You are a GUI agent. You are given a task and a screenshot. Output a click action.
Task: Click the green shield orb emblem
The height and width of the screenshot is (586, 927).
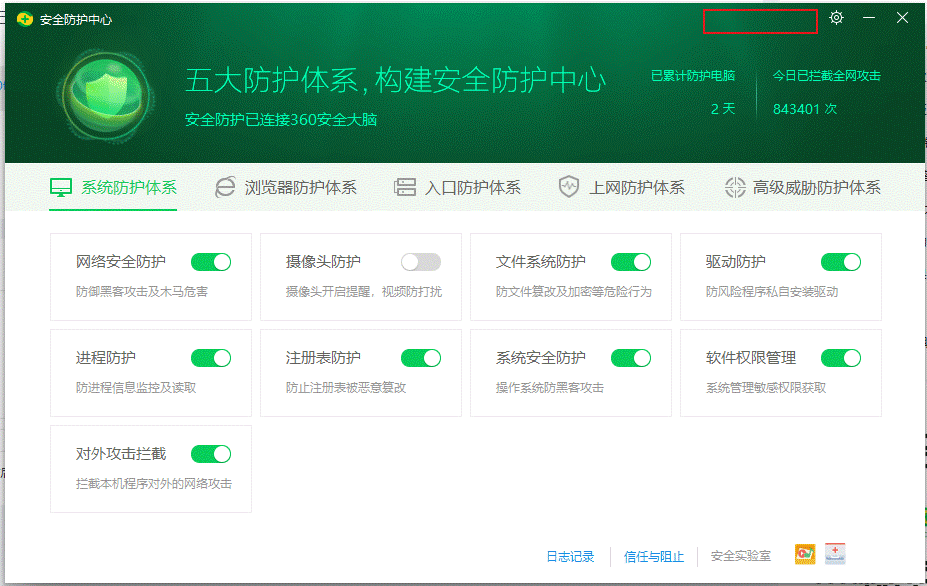point(106,96)
